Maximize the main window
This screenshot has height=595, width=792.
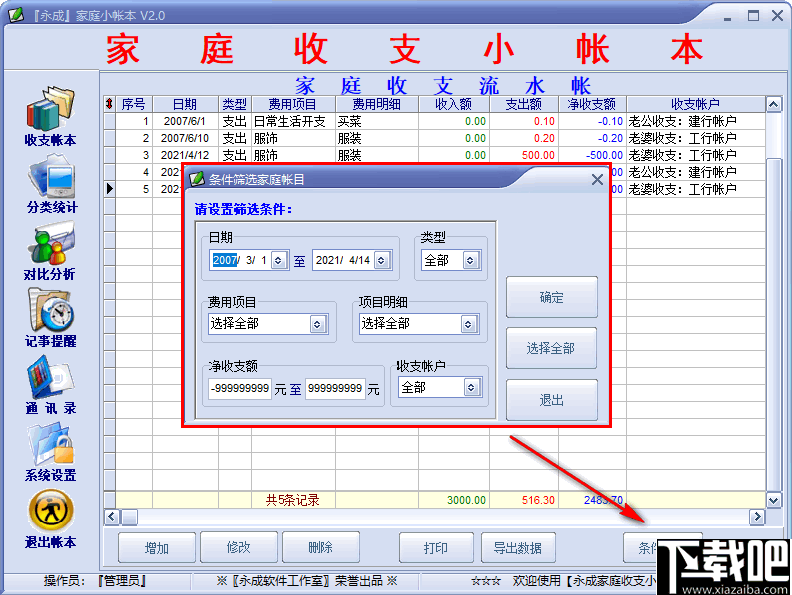click(x=753, y=16)
